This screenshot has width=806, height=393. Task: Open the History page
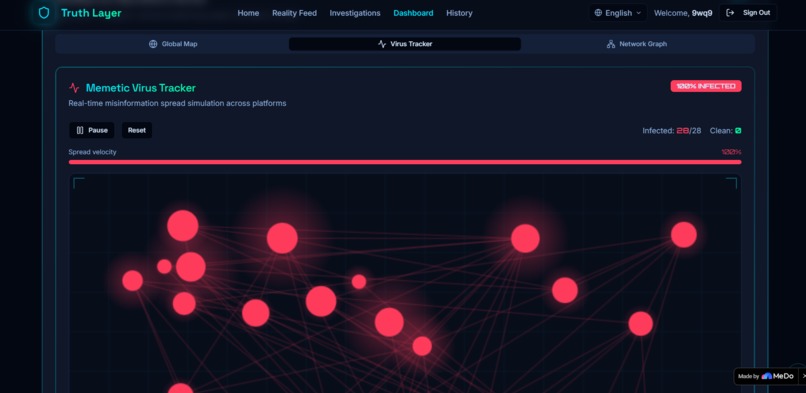pyautogui.click(x=459, y=13)
